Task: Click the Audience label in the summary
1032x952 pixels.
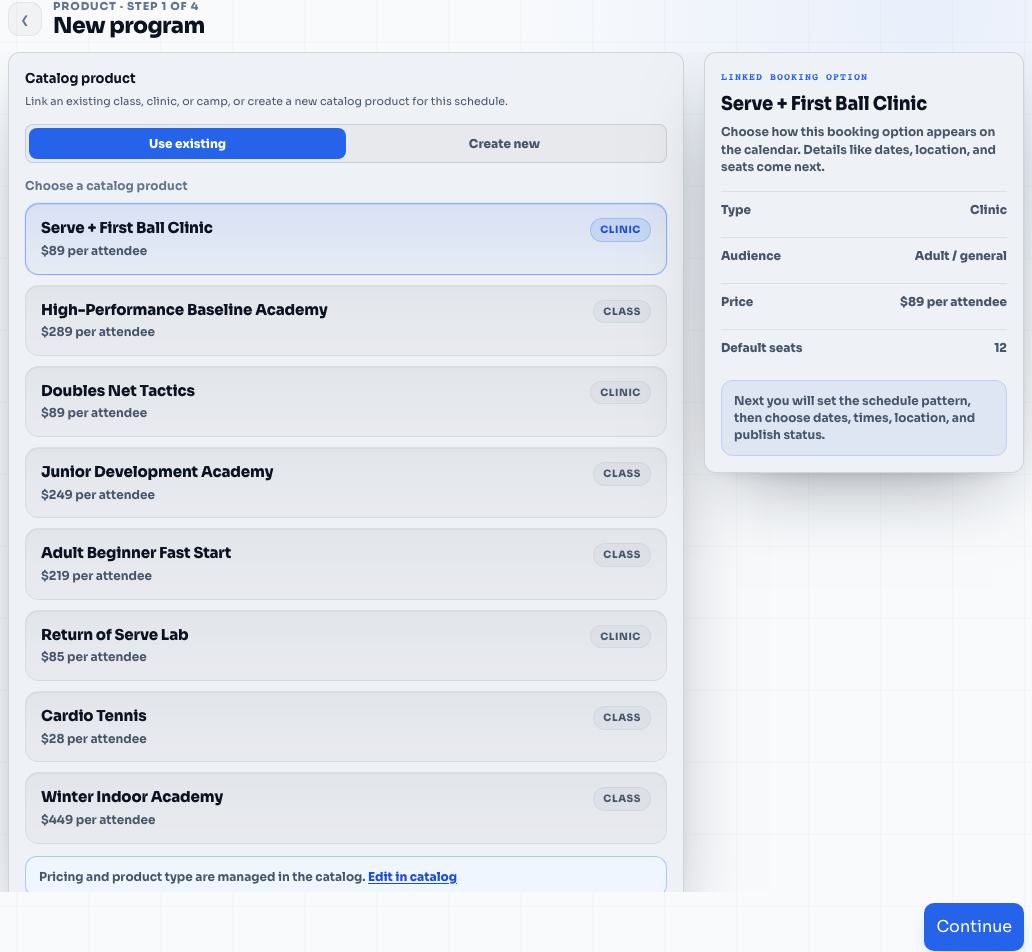Action: [x=750, y=255]
